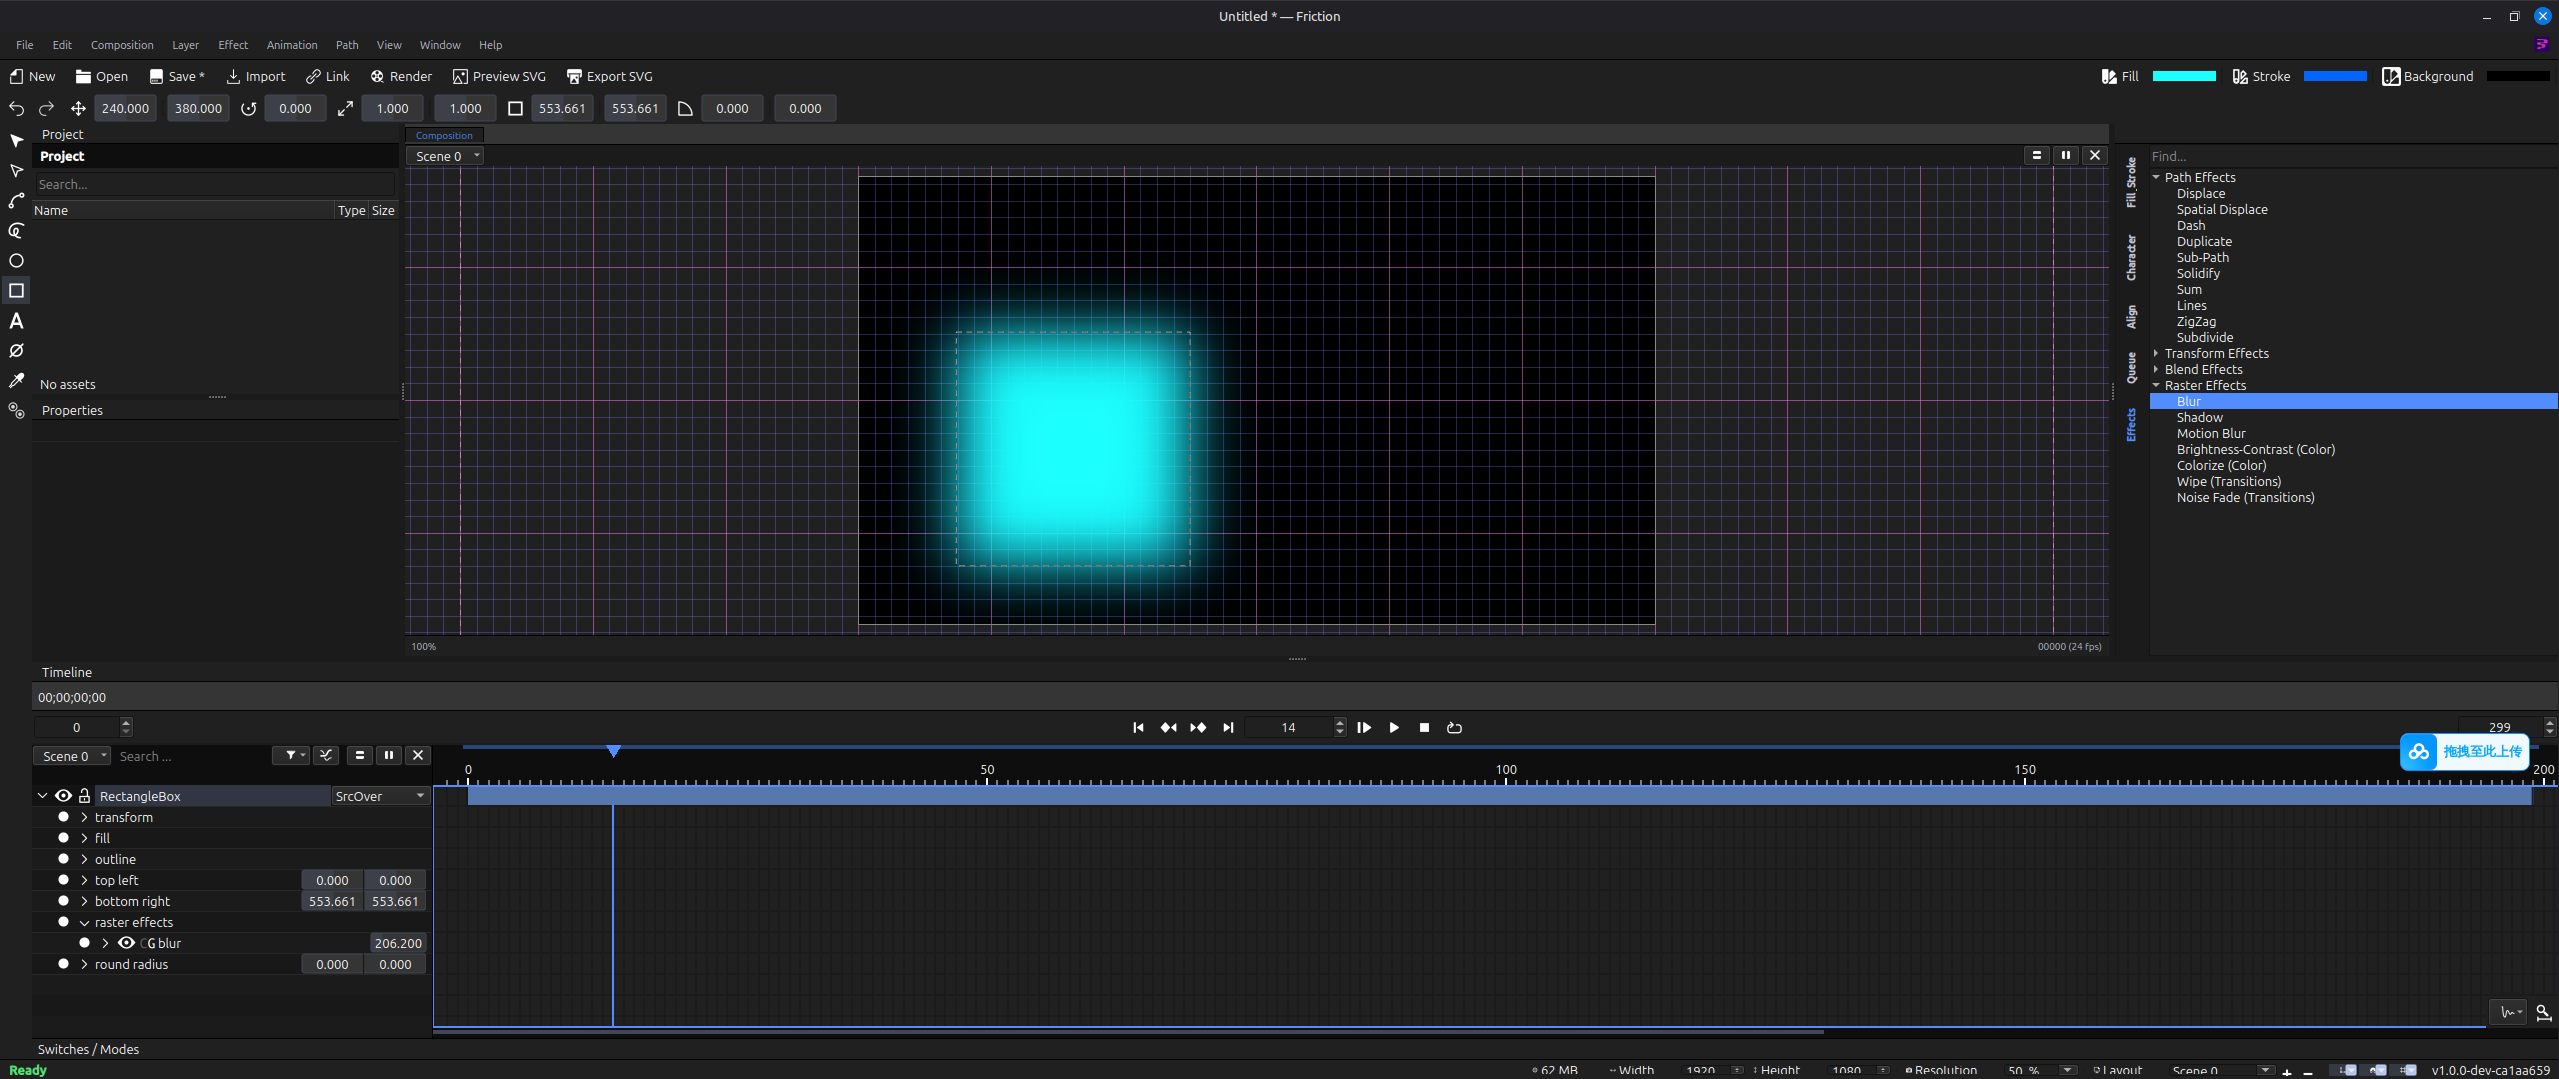2559x1079 pixels.
Task: Click the Redo arrow icon
Action: tap(47, 109)
